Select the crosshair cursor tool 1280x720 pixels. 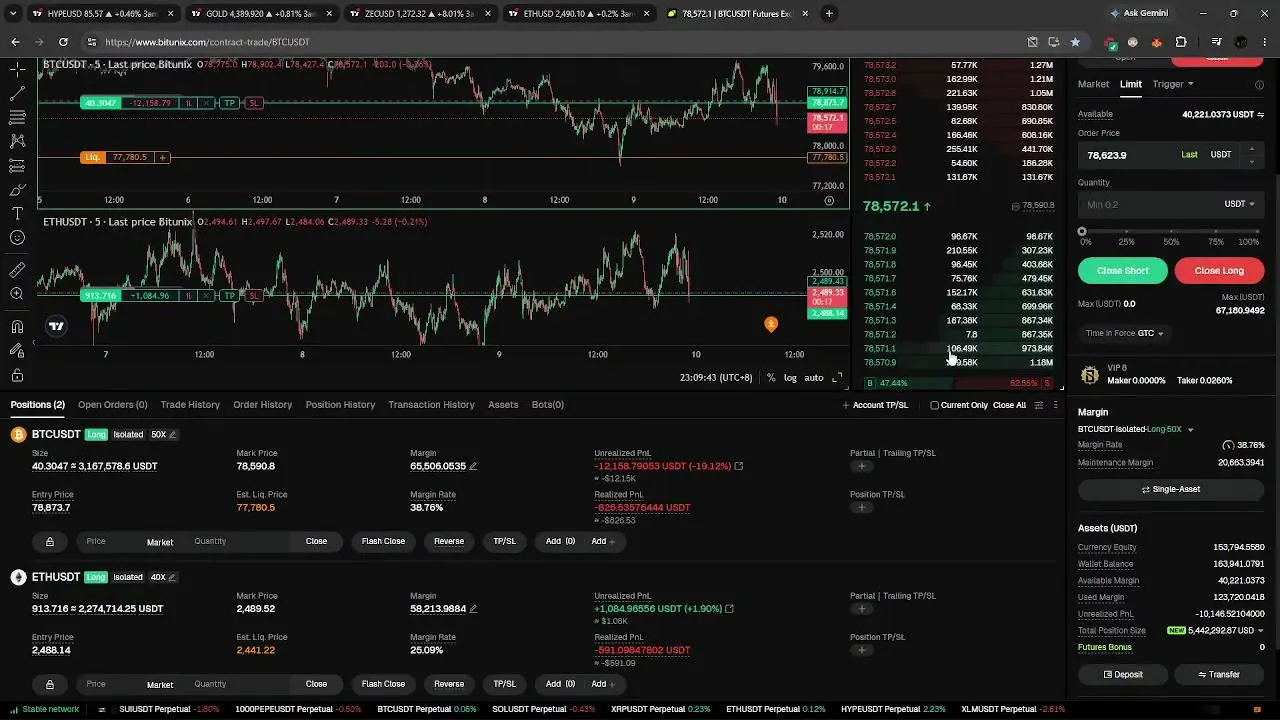(17, 70)
